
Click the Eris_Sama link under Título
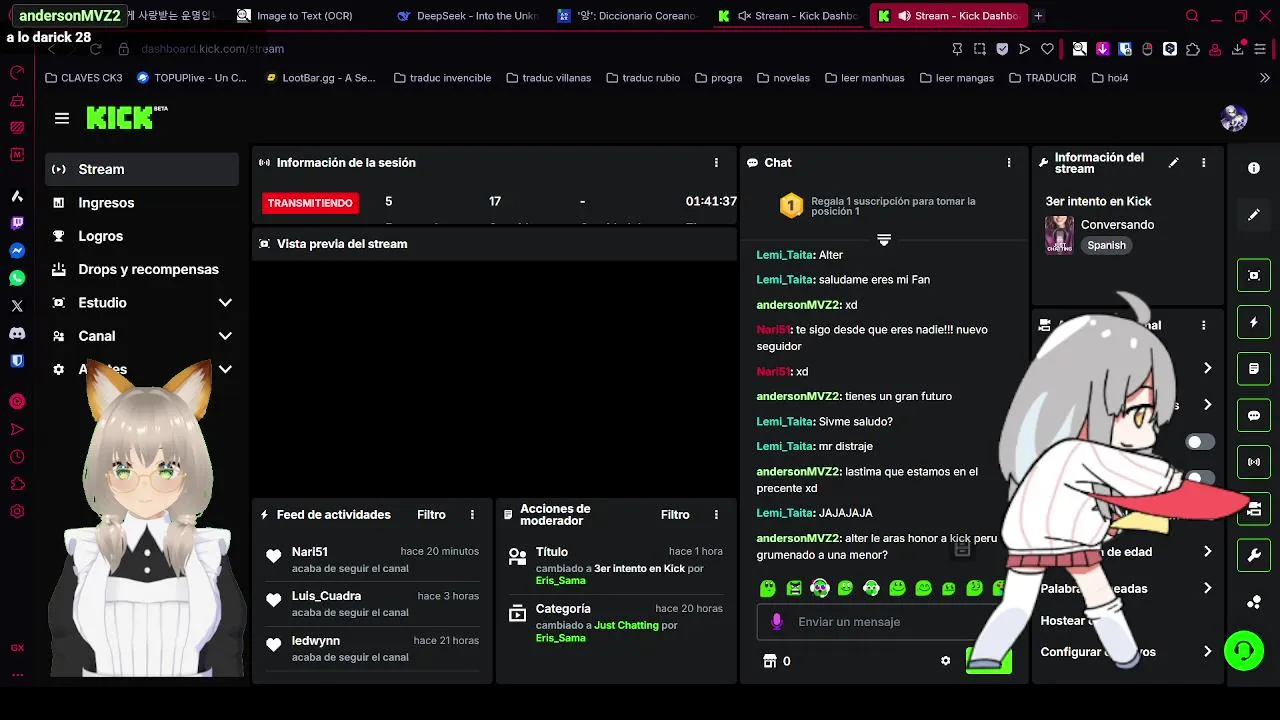pyautogui.click(x=560, y=581)
